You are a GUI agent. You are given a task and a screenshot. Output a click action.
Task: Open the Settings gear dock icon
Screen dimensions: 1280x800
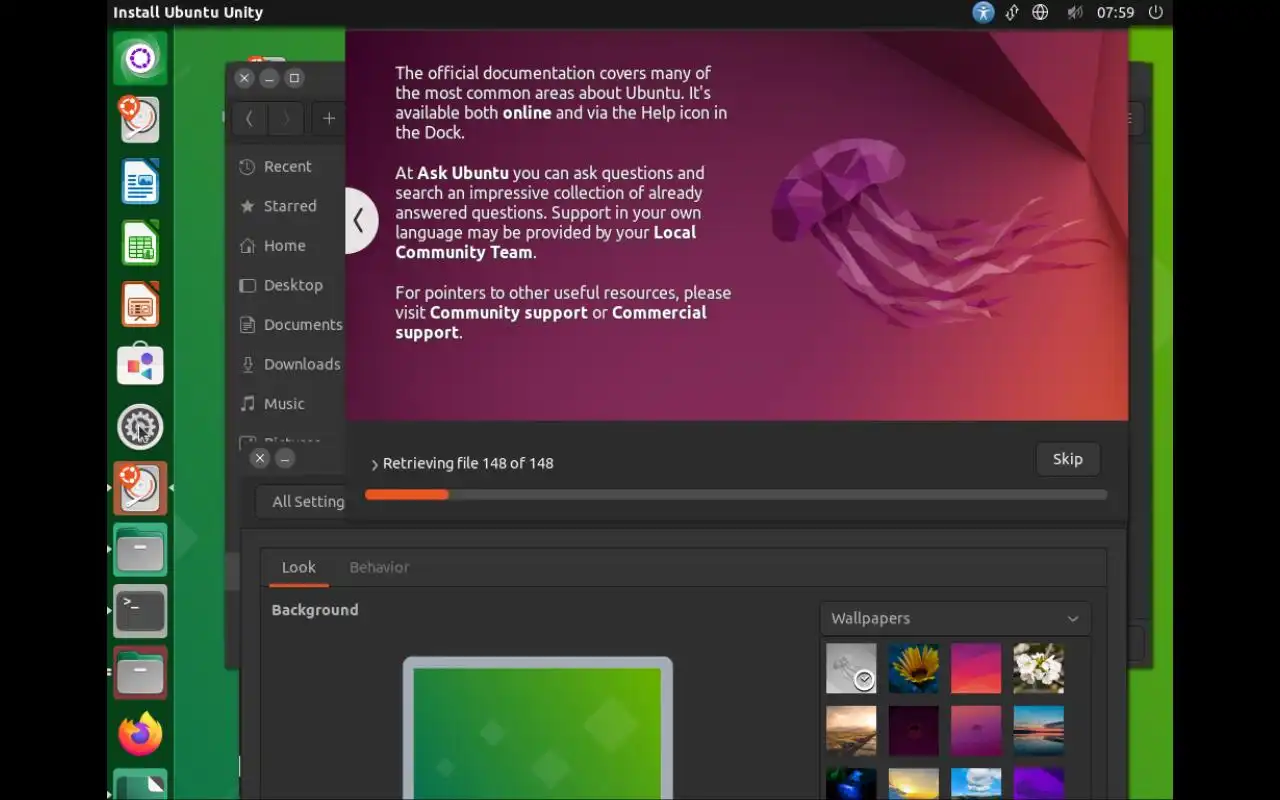click(140, 428)
